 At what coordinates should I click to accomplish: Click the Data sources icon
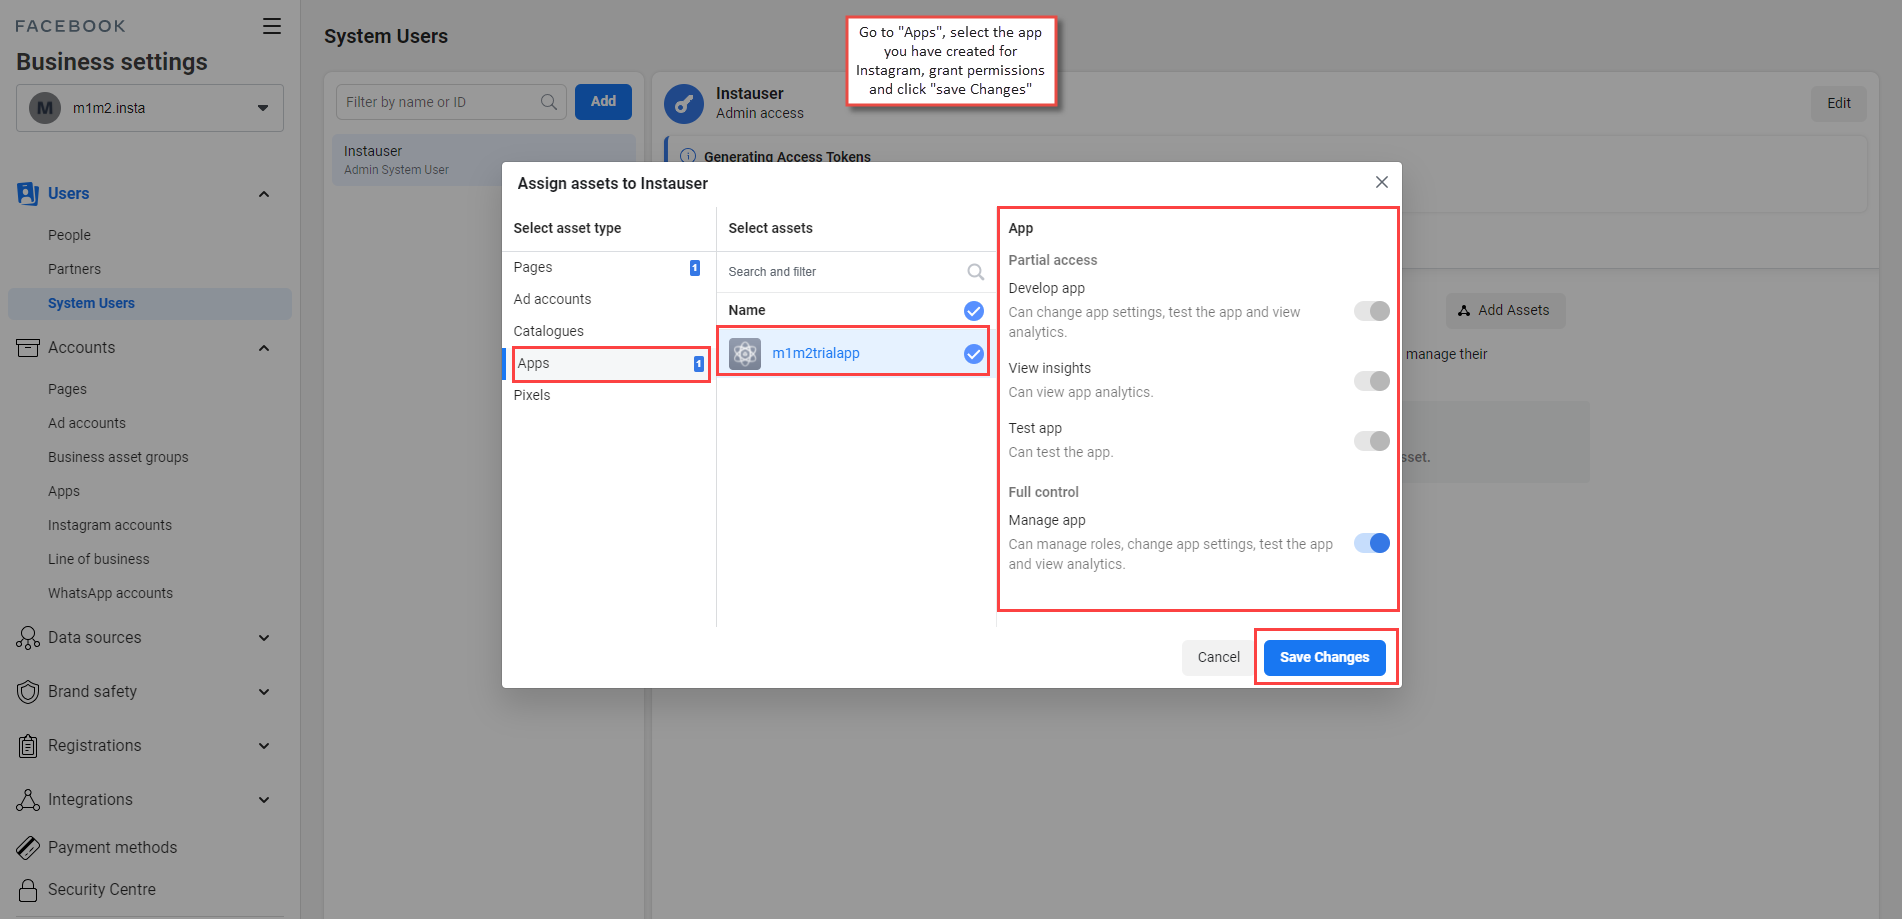click(28, 638)
